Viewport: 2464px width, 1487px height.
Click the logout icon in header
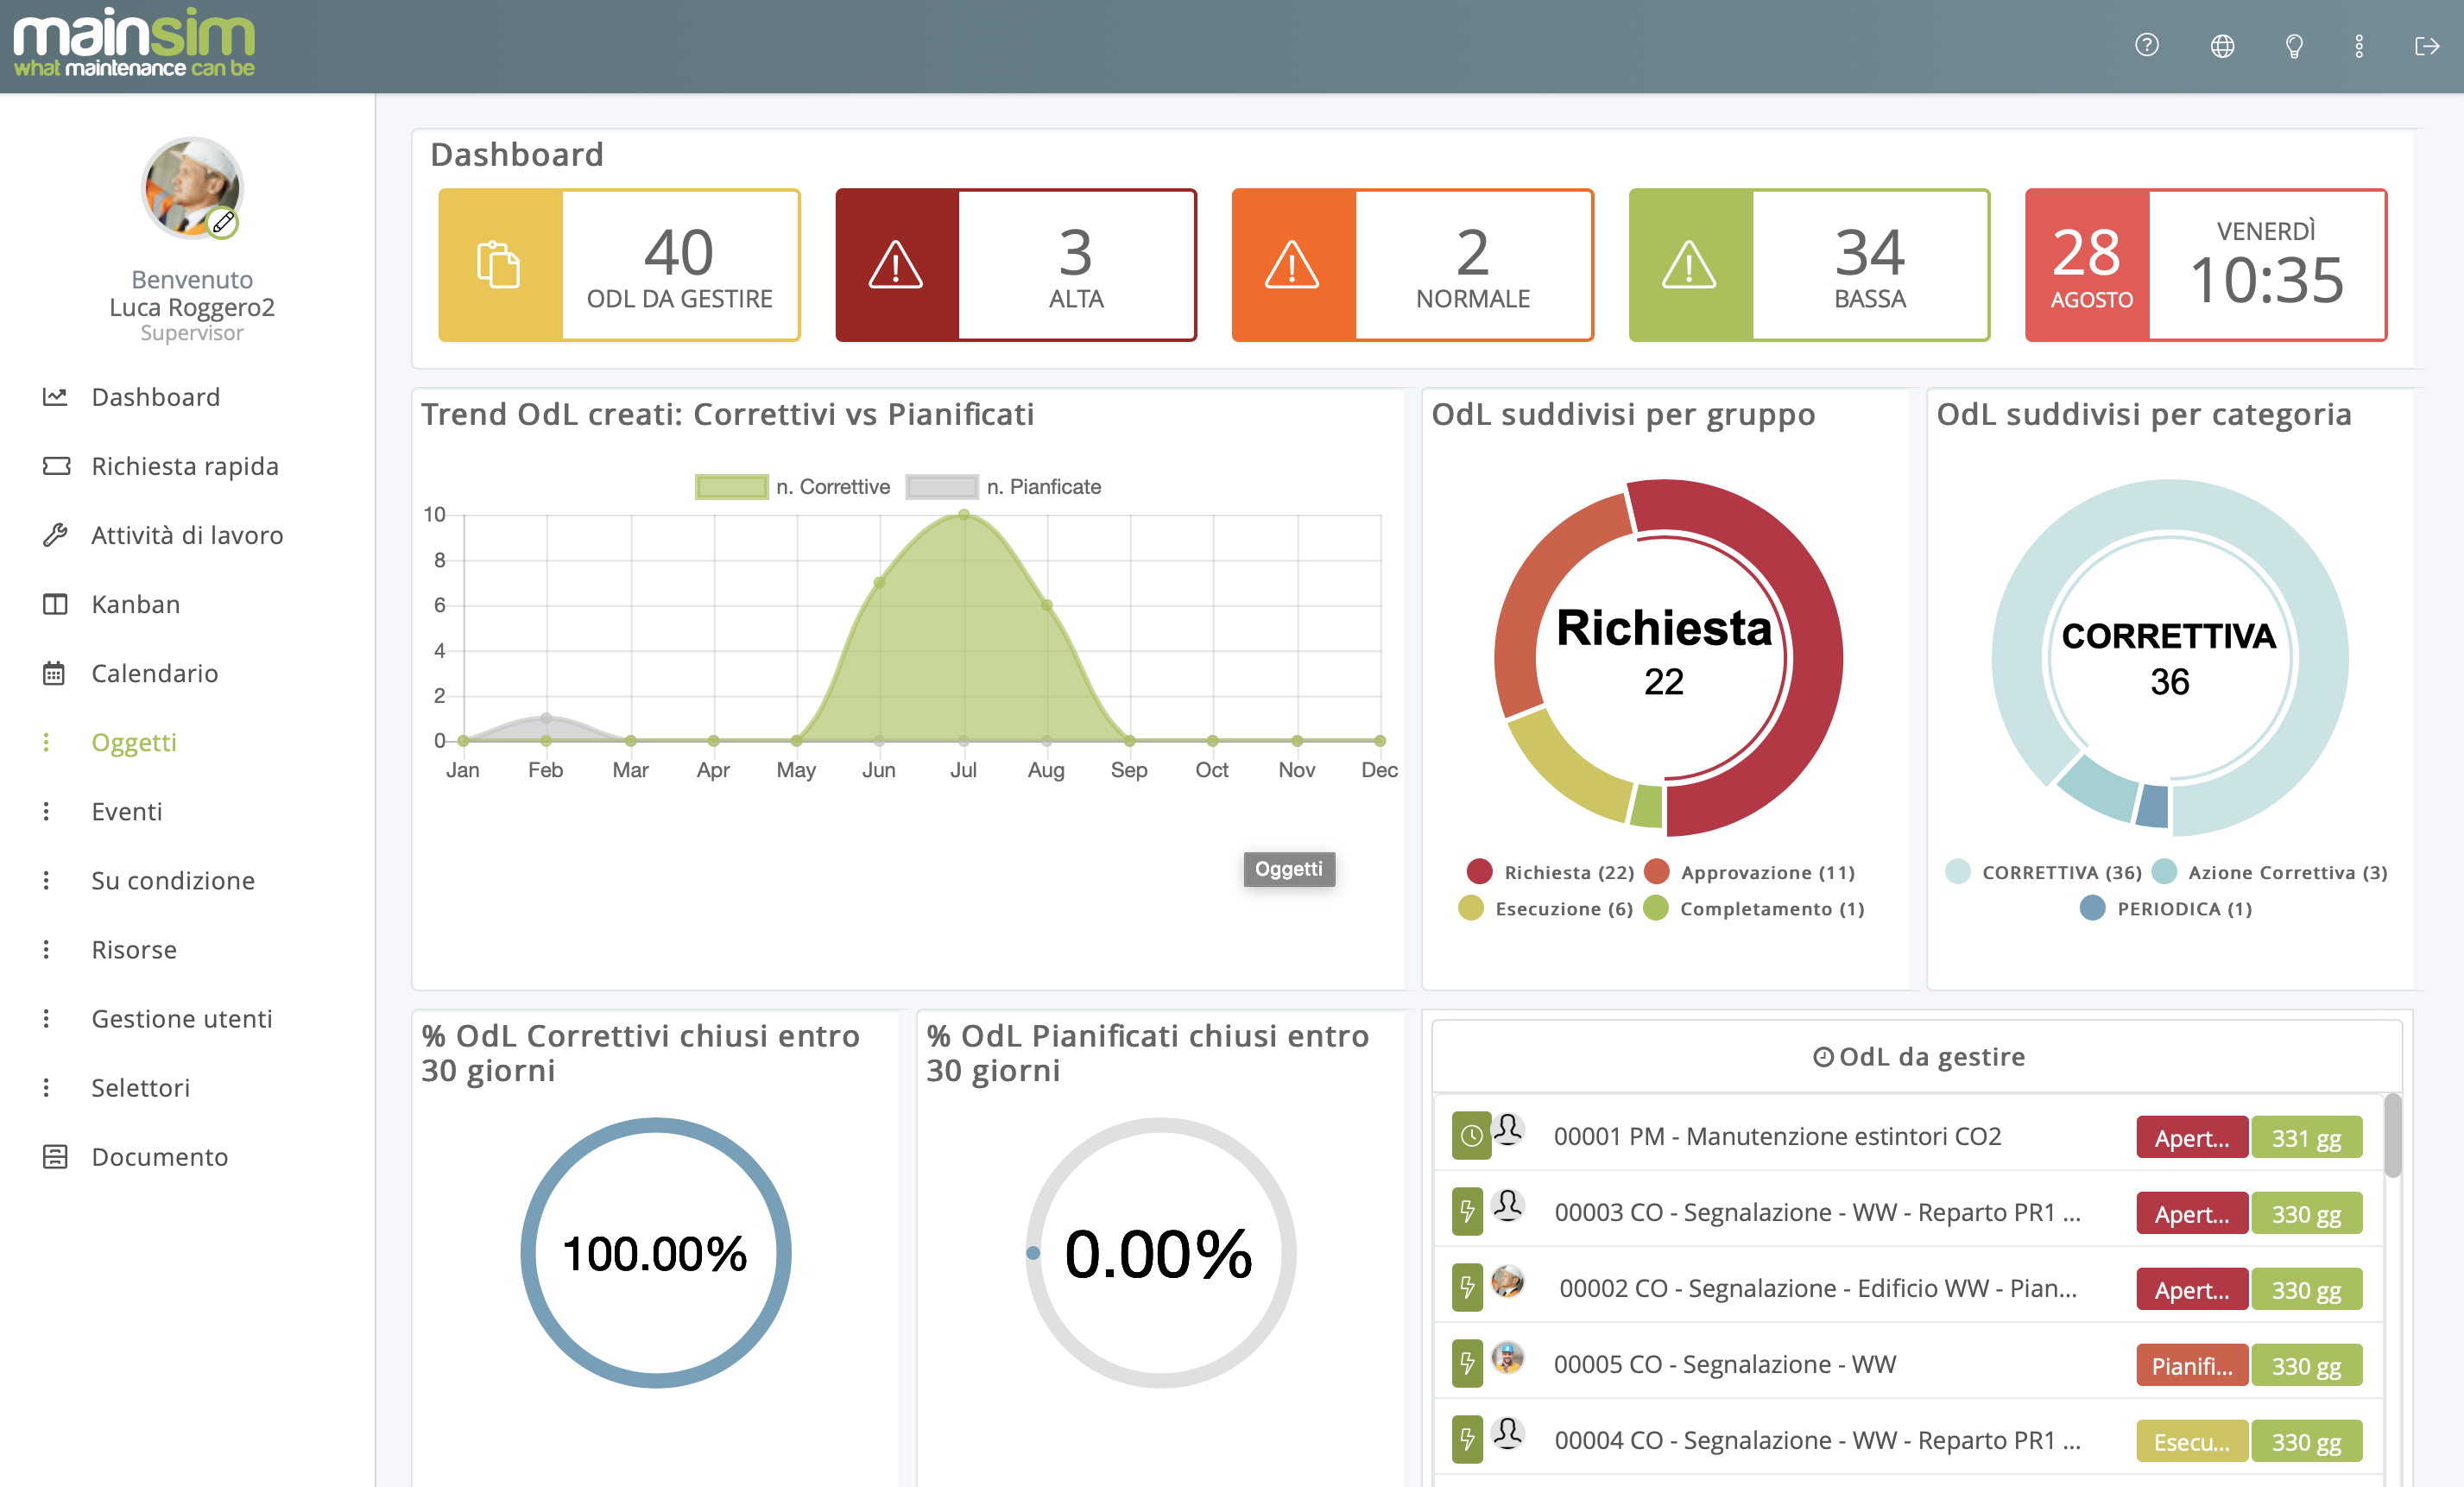click(x=2426, y=46)
